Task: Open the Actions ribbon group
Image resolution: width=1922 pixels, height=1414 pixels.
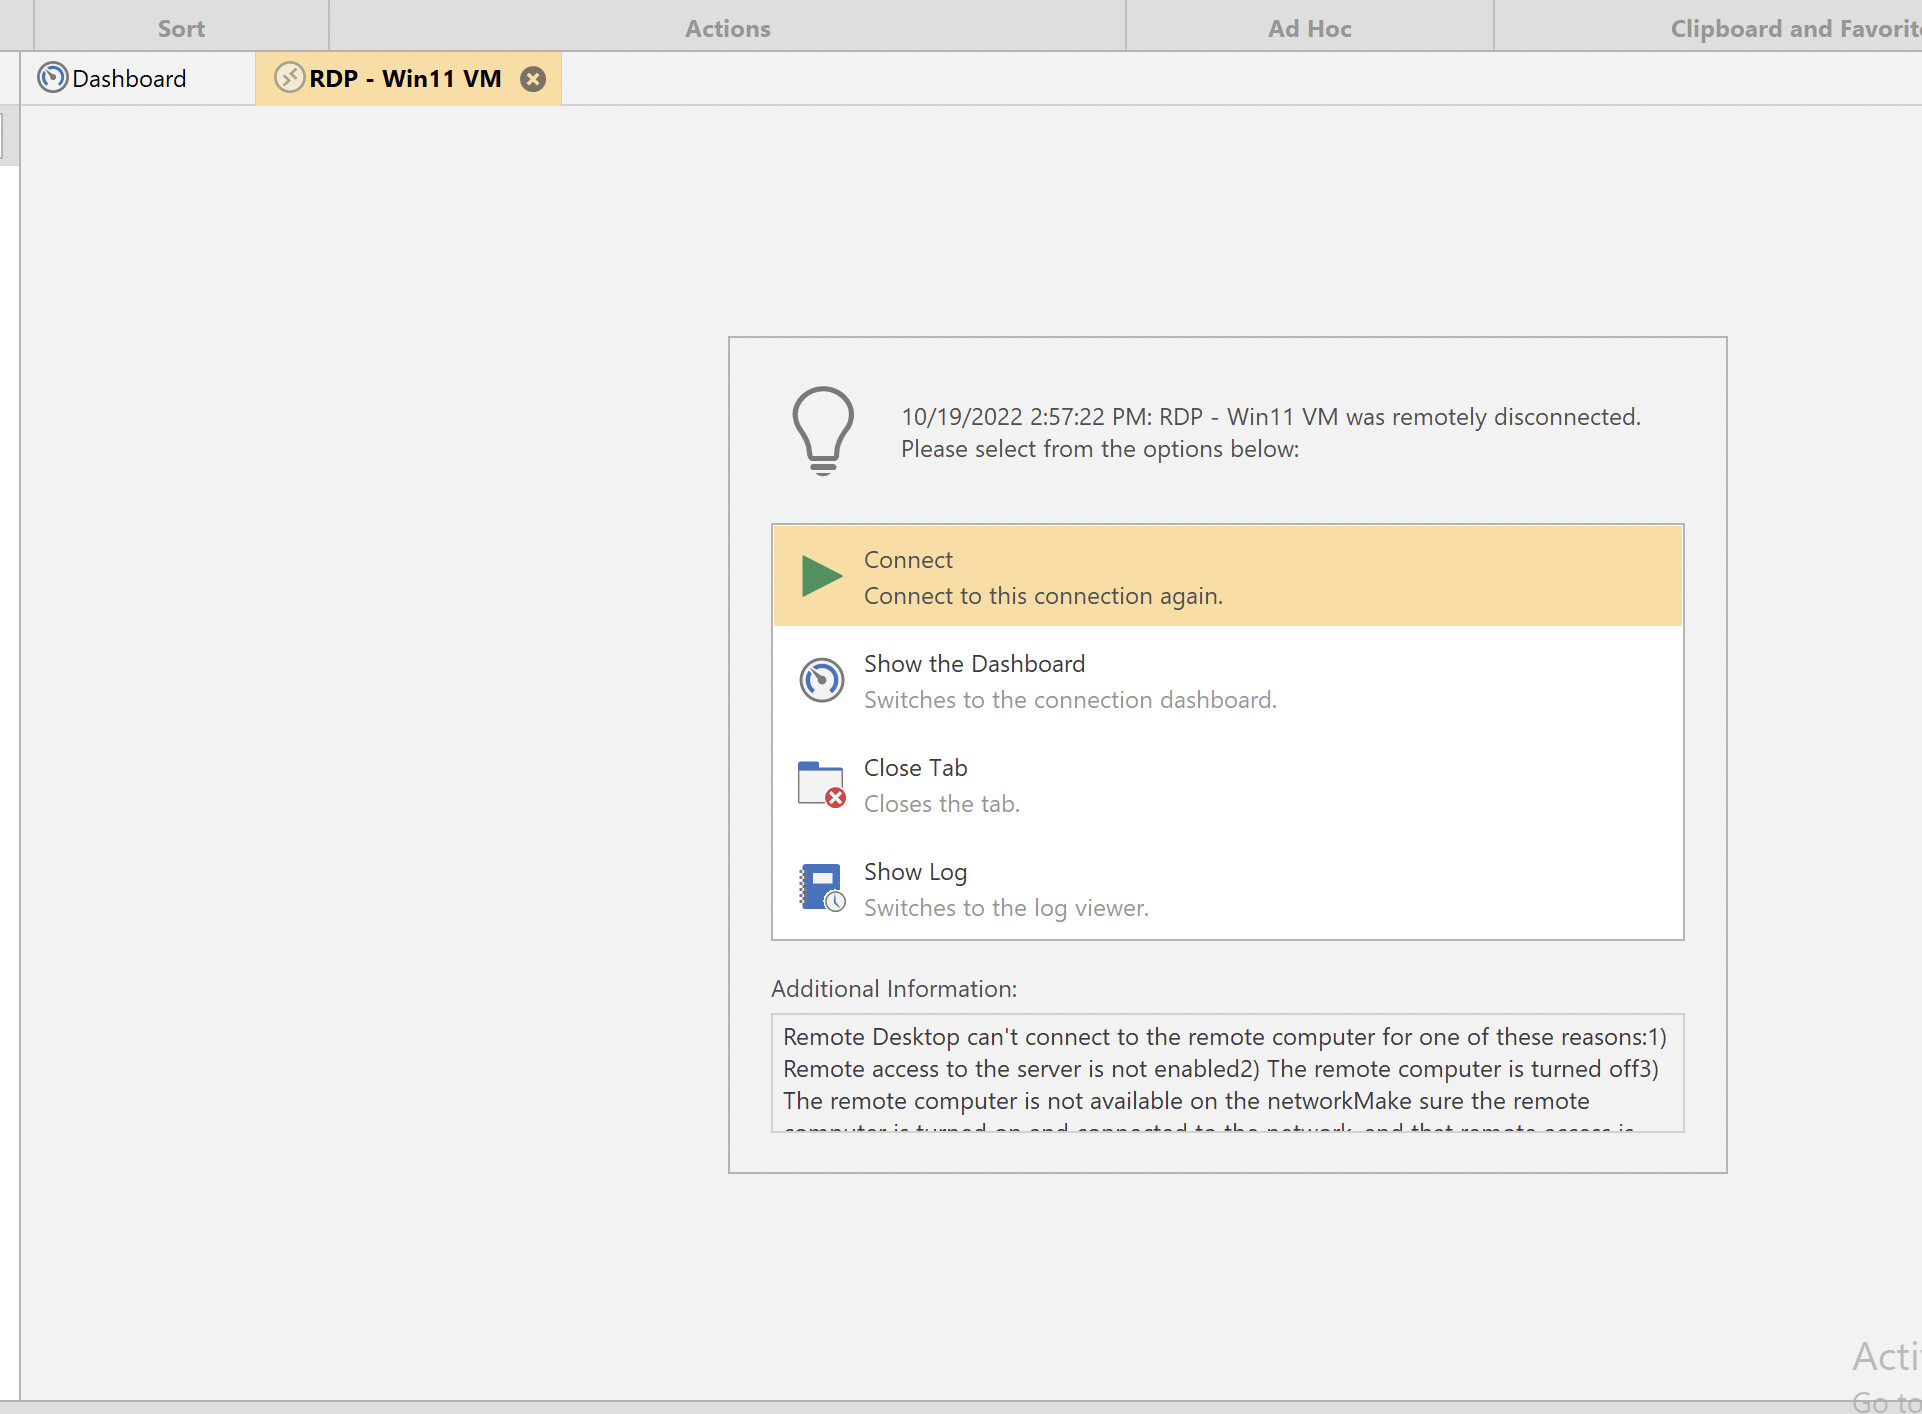Action: [x=727, y=28]
